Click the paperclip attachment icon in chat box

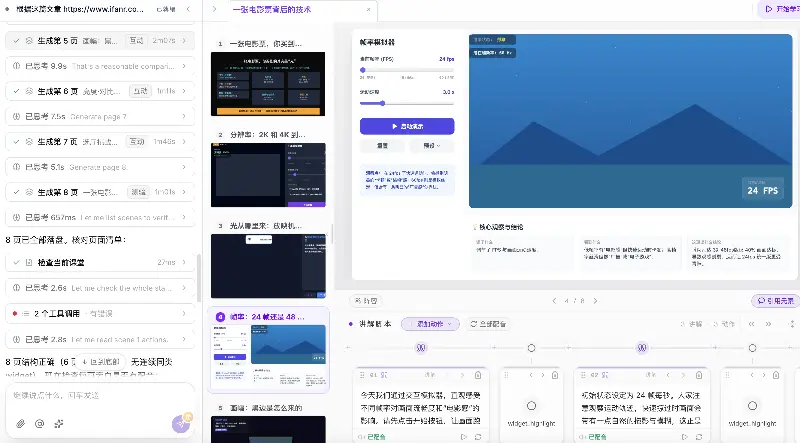click(20, 424)
